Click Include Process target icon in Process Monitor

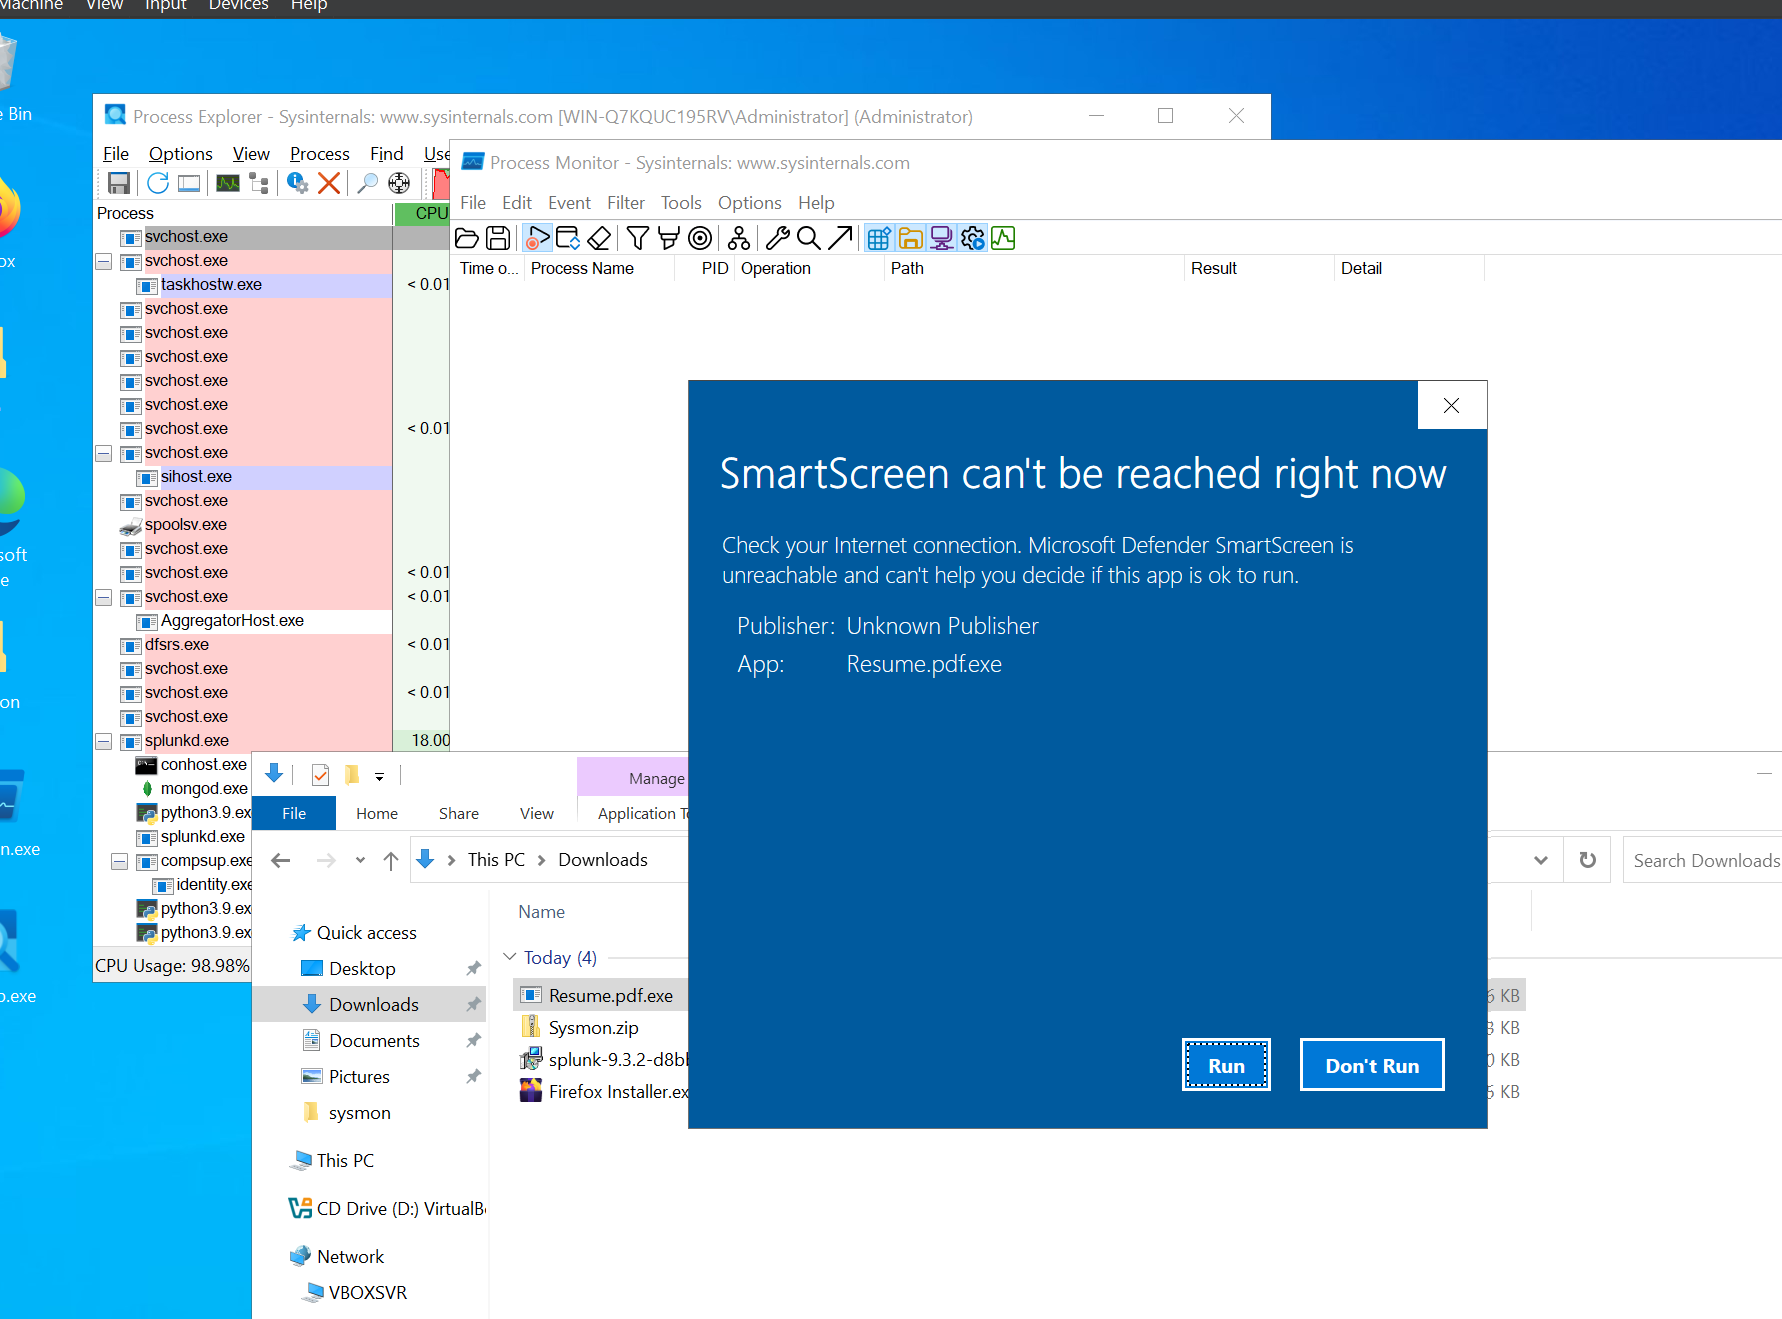click(701, 238)
